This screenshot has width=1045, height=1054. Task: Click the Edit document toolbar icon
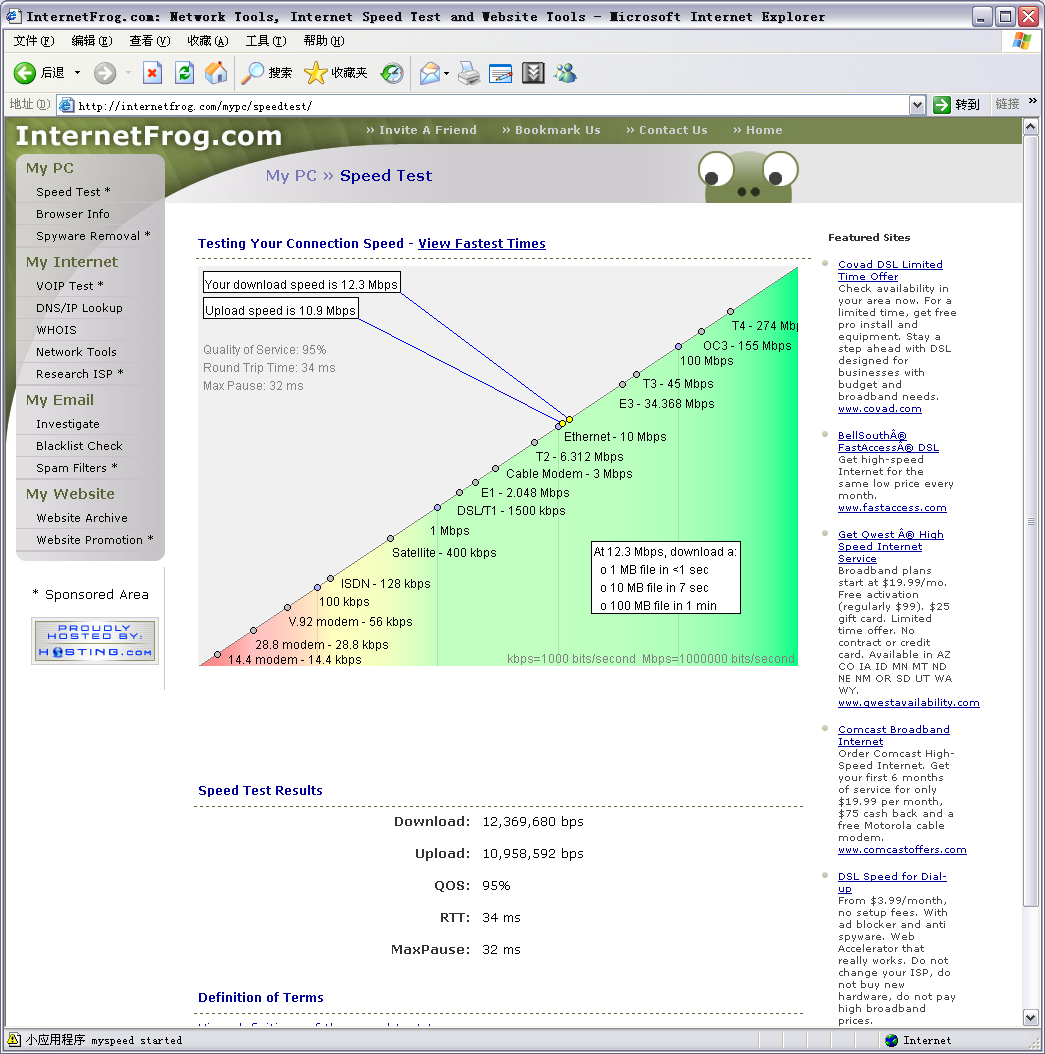coord(501,73)
